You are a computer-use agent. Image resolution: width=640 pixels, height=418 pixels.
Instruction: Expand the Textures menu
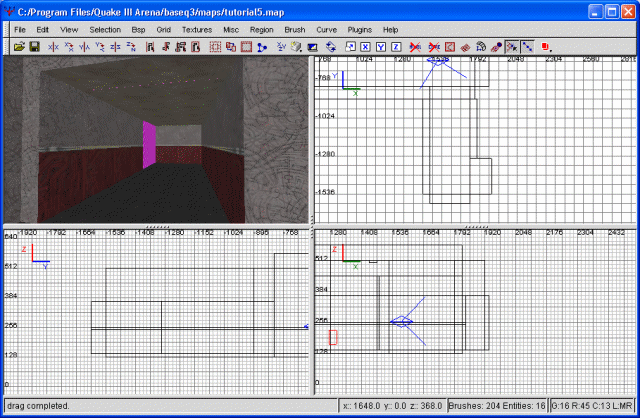pyautogui.click(x=197, y=30)
